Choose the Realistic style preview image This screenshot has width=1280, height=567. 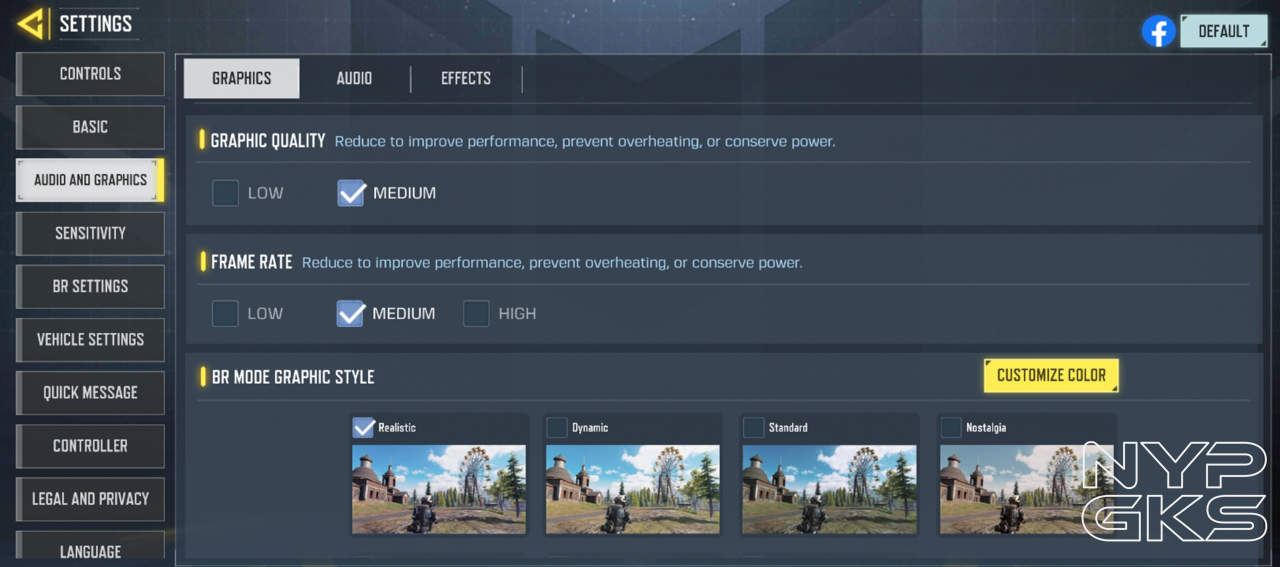(439, 489)
